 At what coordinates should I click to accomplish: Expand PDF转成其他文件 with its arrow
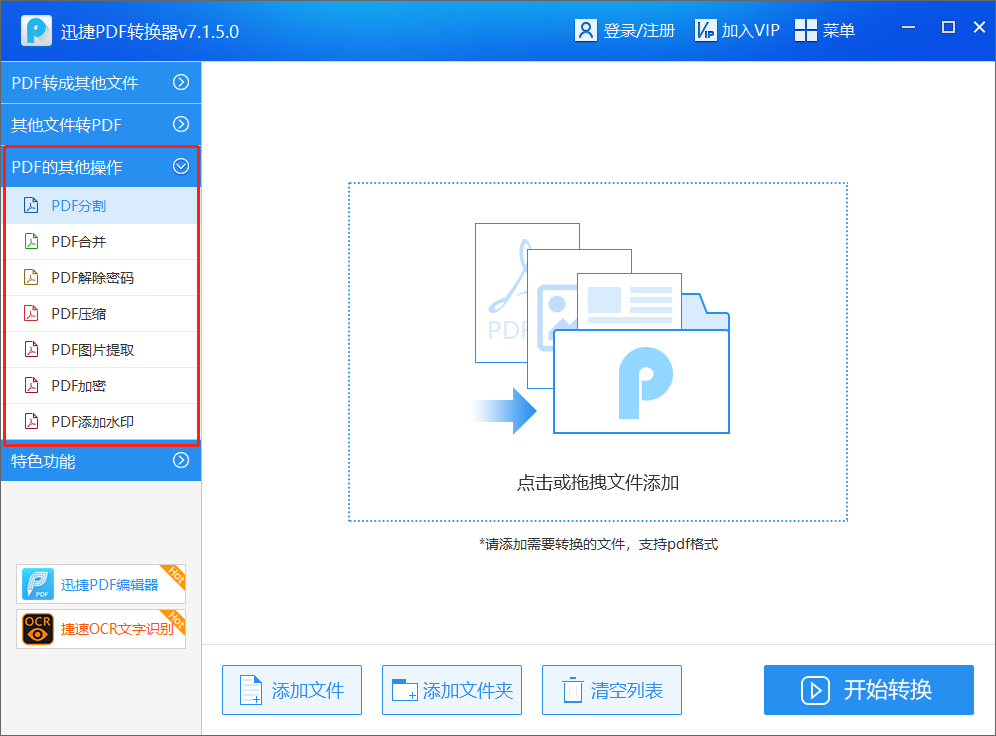pyautogui.click(x=181, y=82)
